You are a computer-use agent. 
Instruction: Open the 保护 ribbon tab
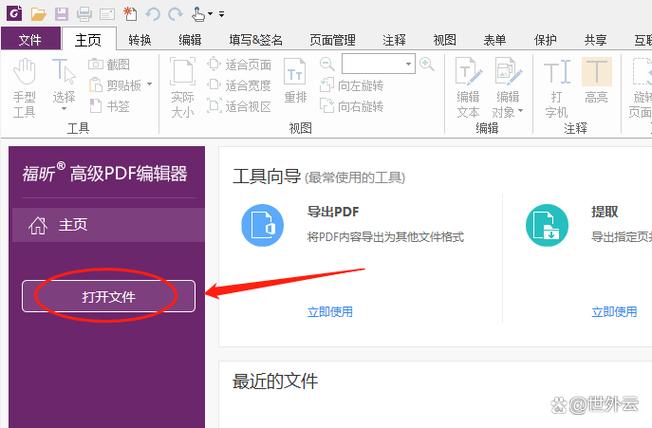[x=545, y=40]
